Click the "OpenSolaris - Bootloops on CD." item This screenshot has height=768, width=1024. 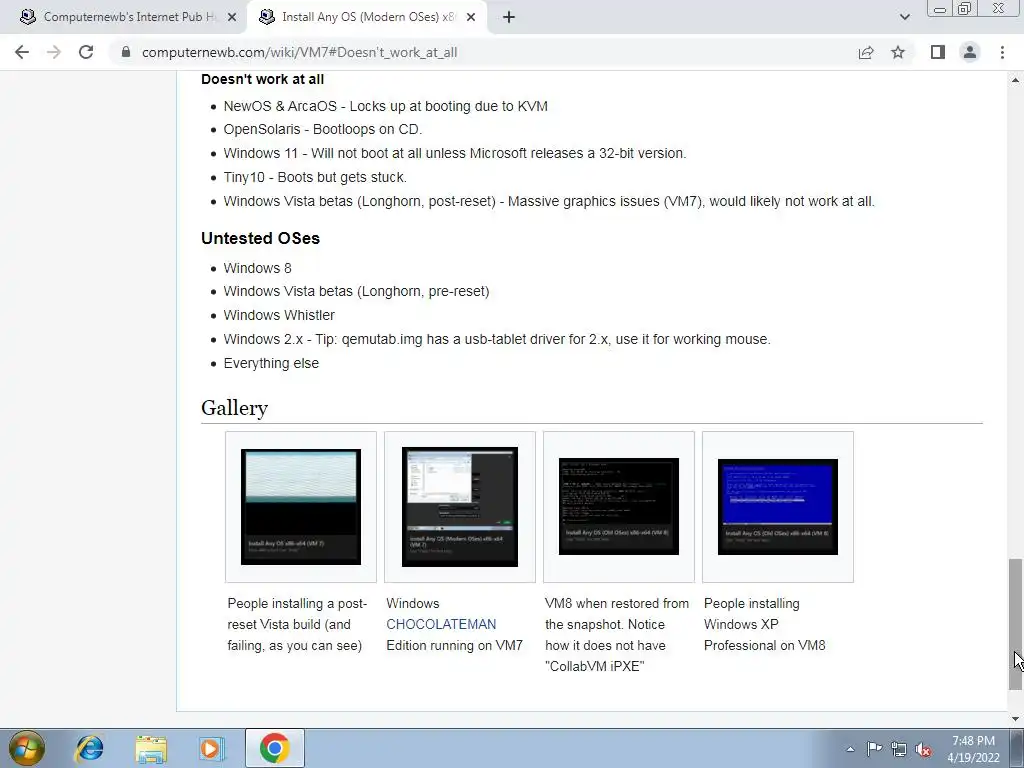323,129
